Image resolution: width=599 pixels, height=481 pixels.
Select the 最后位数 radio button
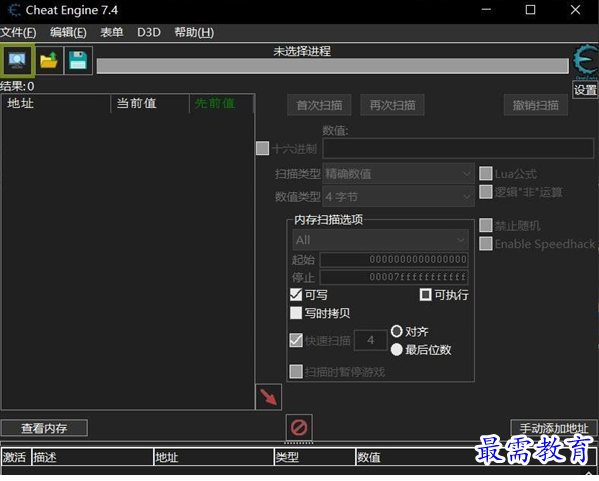tap(397, 349)
